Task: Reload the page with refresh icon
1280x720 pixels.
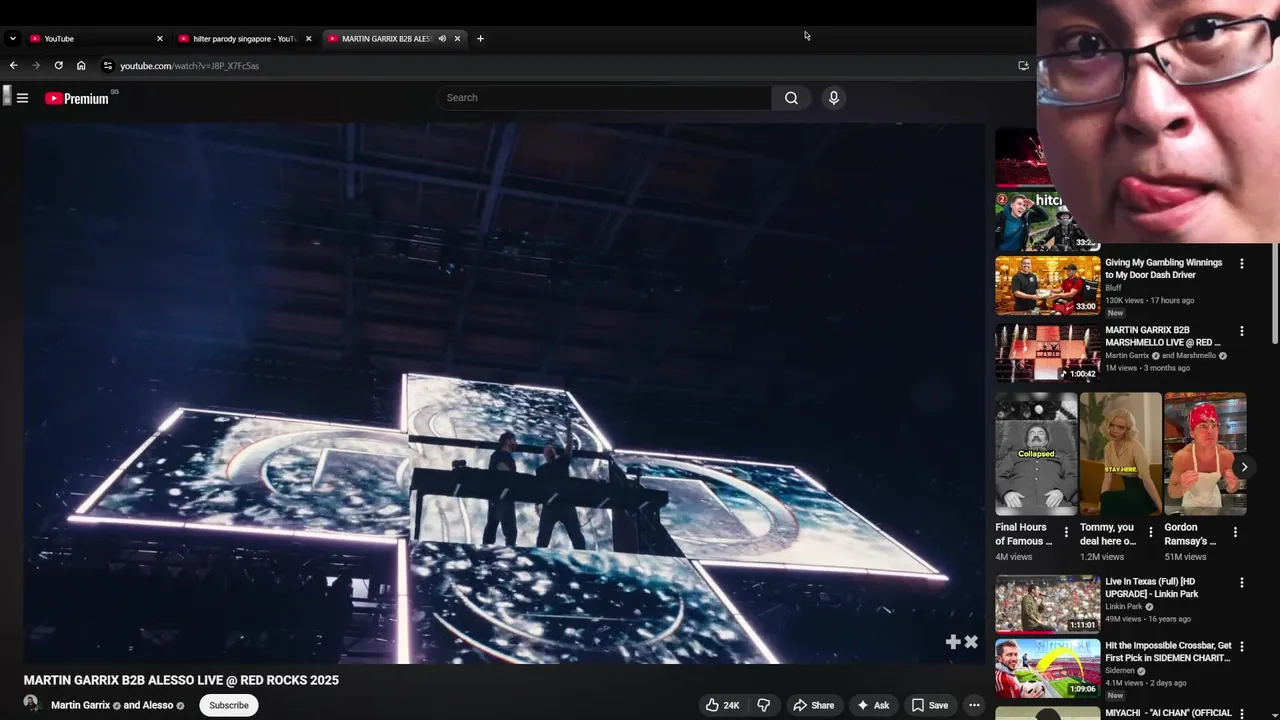Action: (58, 66)
